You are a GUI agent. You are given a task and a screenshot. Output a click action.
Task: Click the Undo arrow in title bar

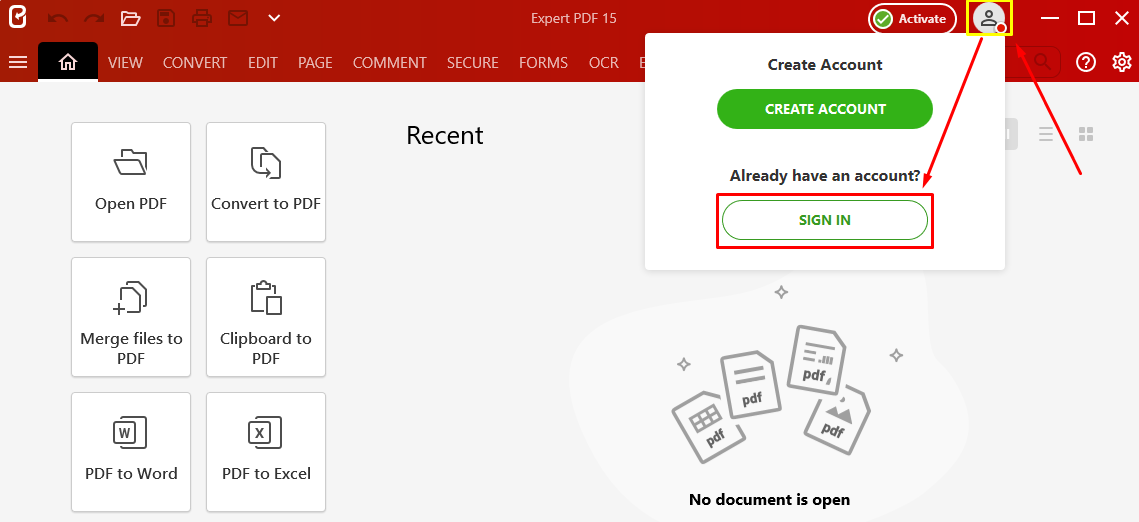(57, 18)
